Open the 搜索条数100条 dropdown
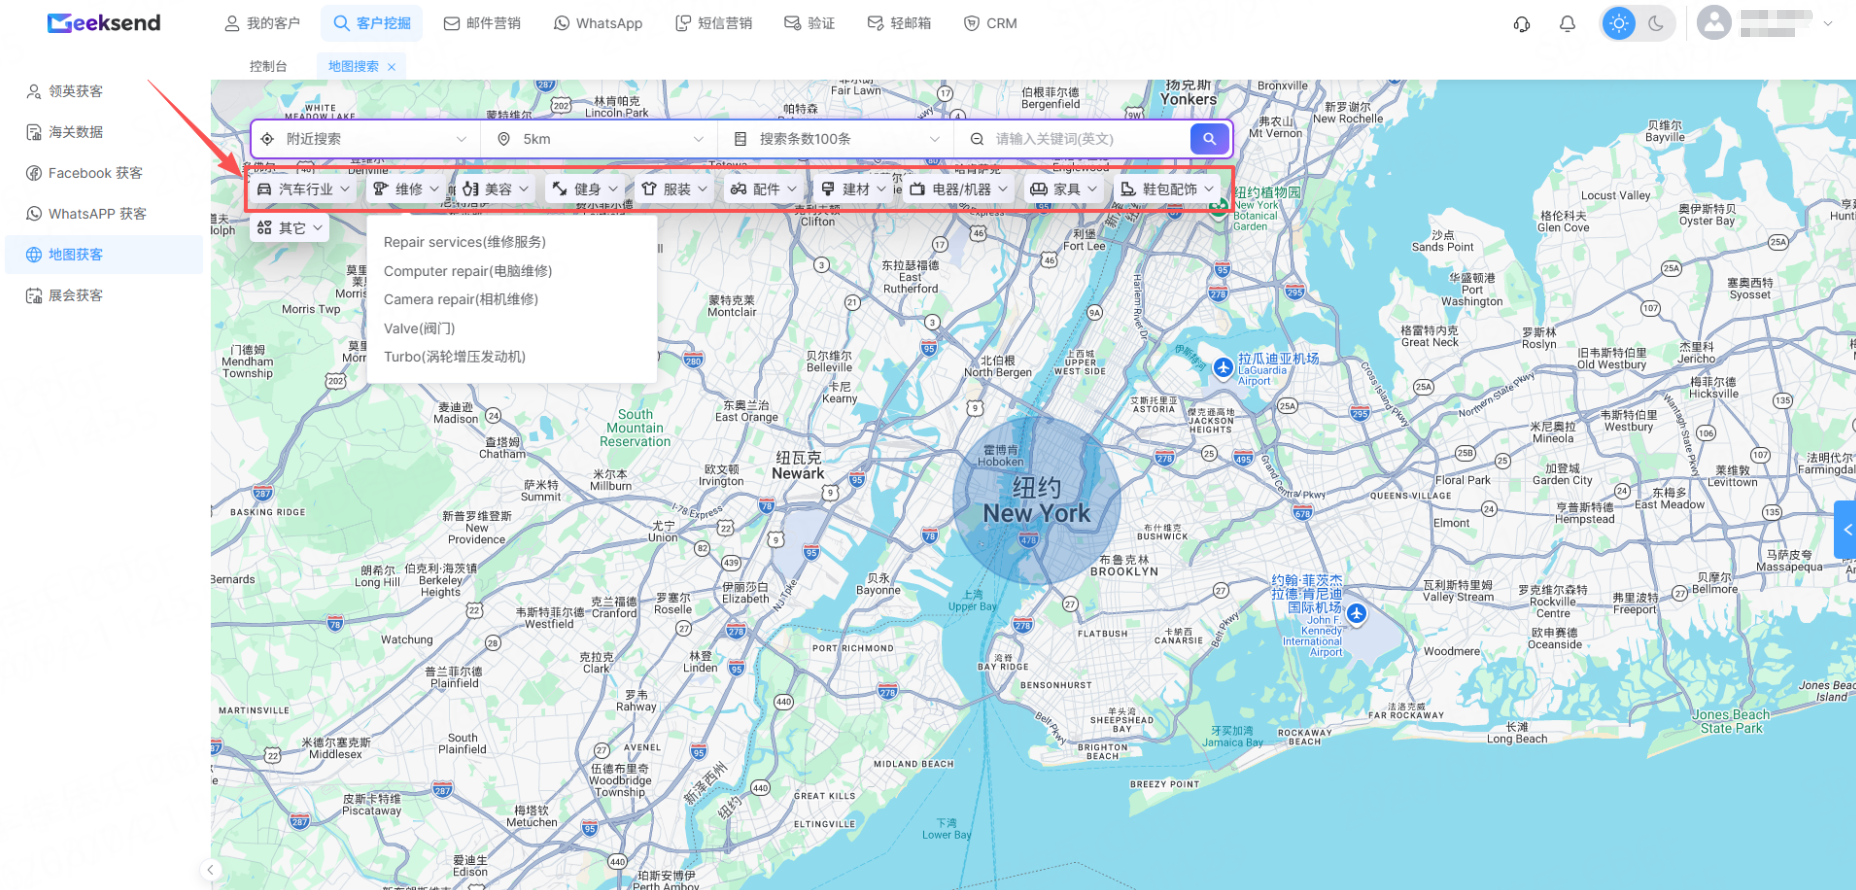 (x=836, y=139)
